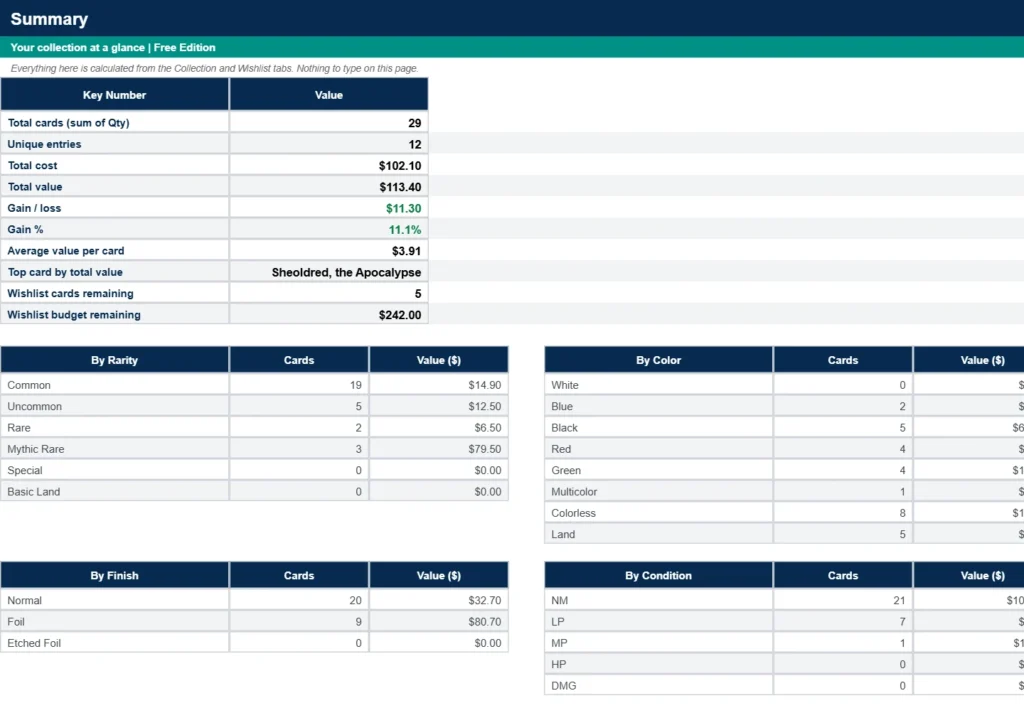Image resolution: width=1024 pixels, height=708 pixels.
Task: Click the By Rarity header cell
Action: [114, 360]
